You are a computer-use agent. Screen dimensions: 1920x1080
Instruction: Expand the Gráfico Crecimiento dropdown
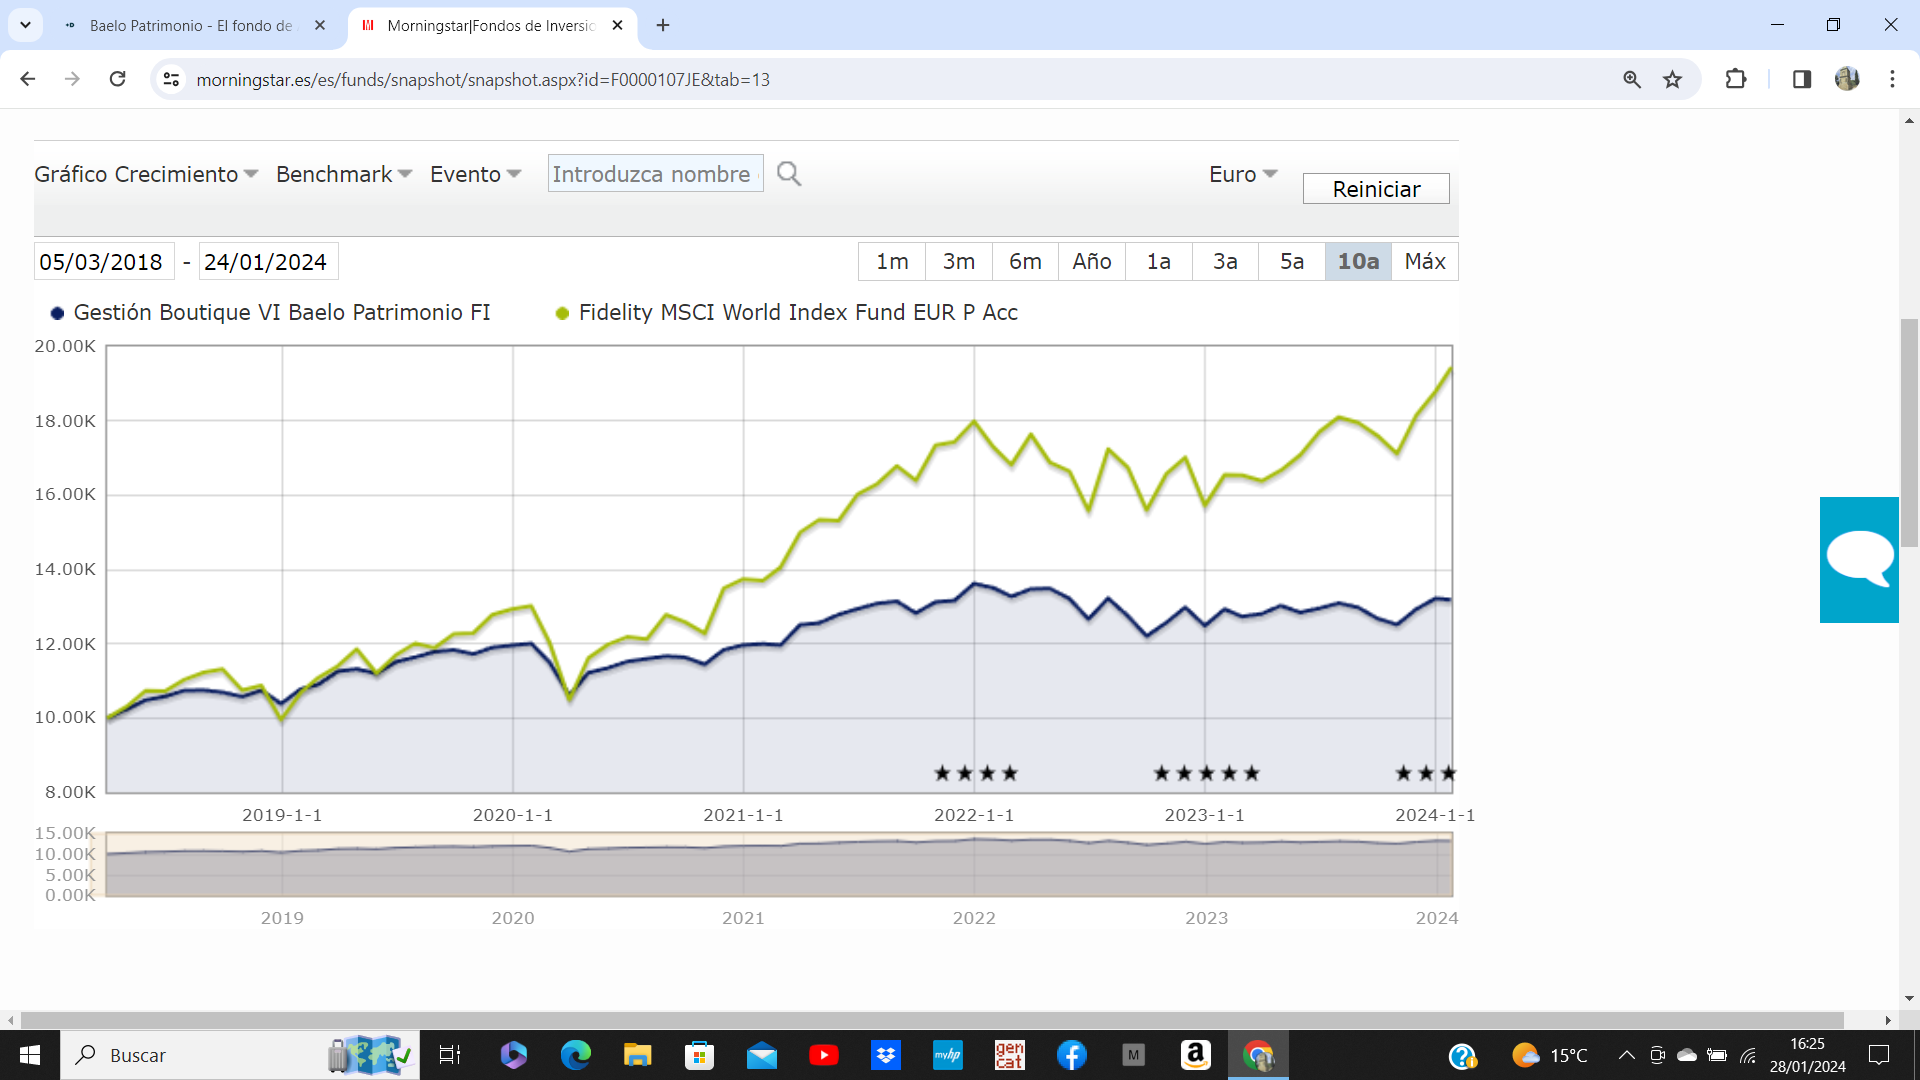(146, 174)
